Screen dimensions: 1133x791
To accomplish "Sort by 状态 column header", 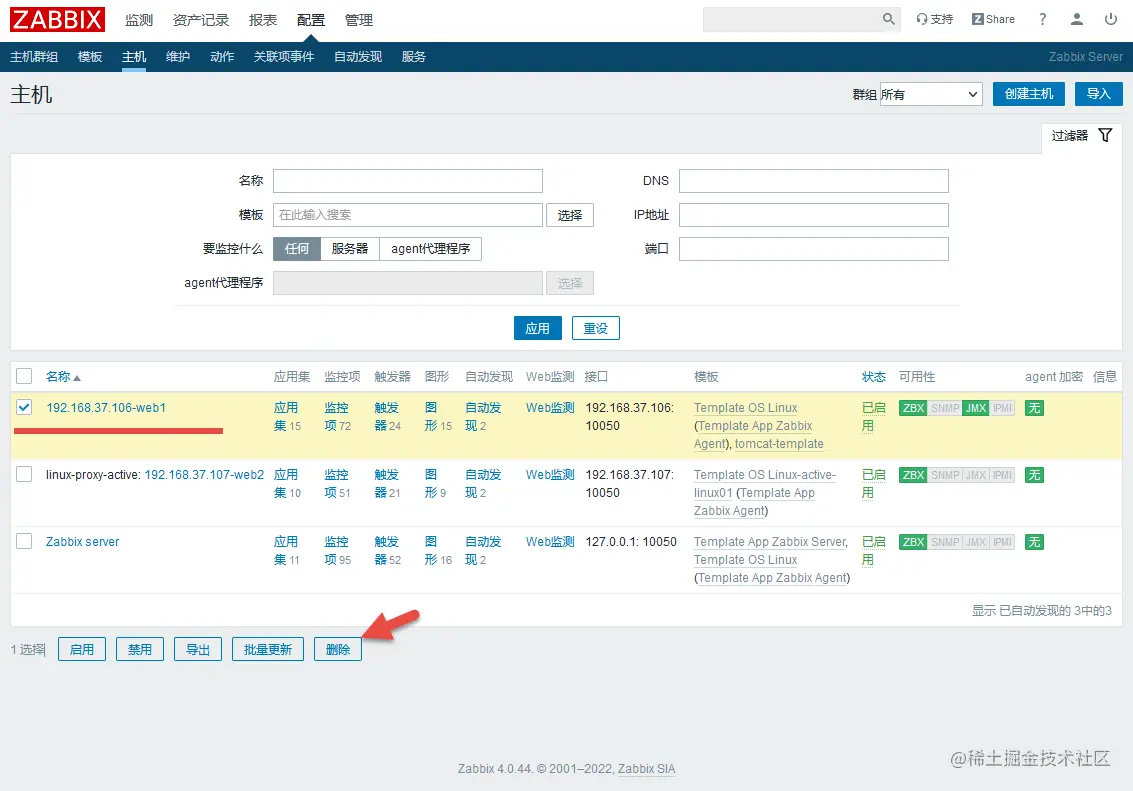I will [x=874, y=376].
